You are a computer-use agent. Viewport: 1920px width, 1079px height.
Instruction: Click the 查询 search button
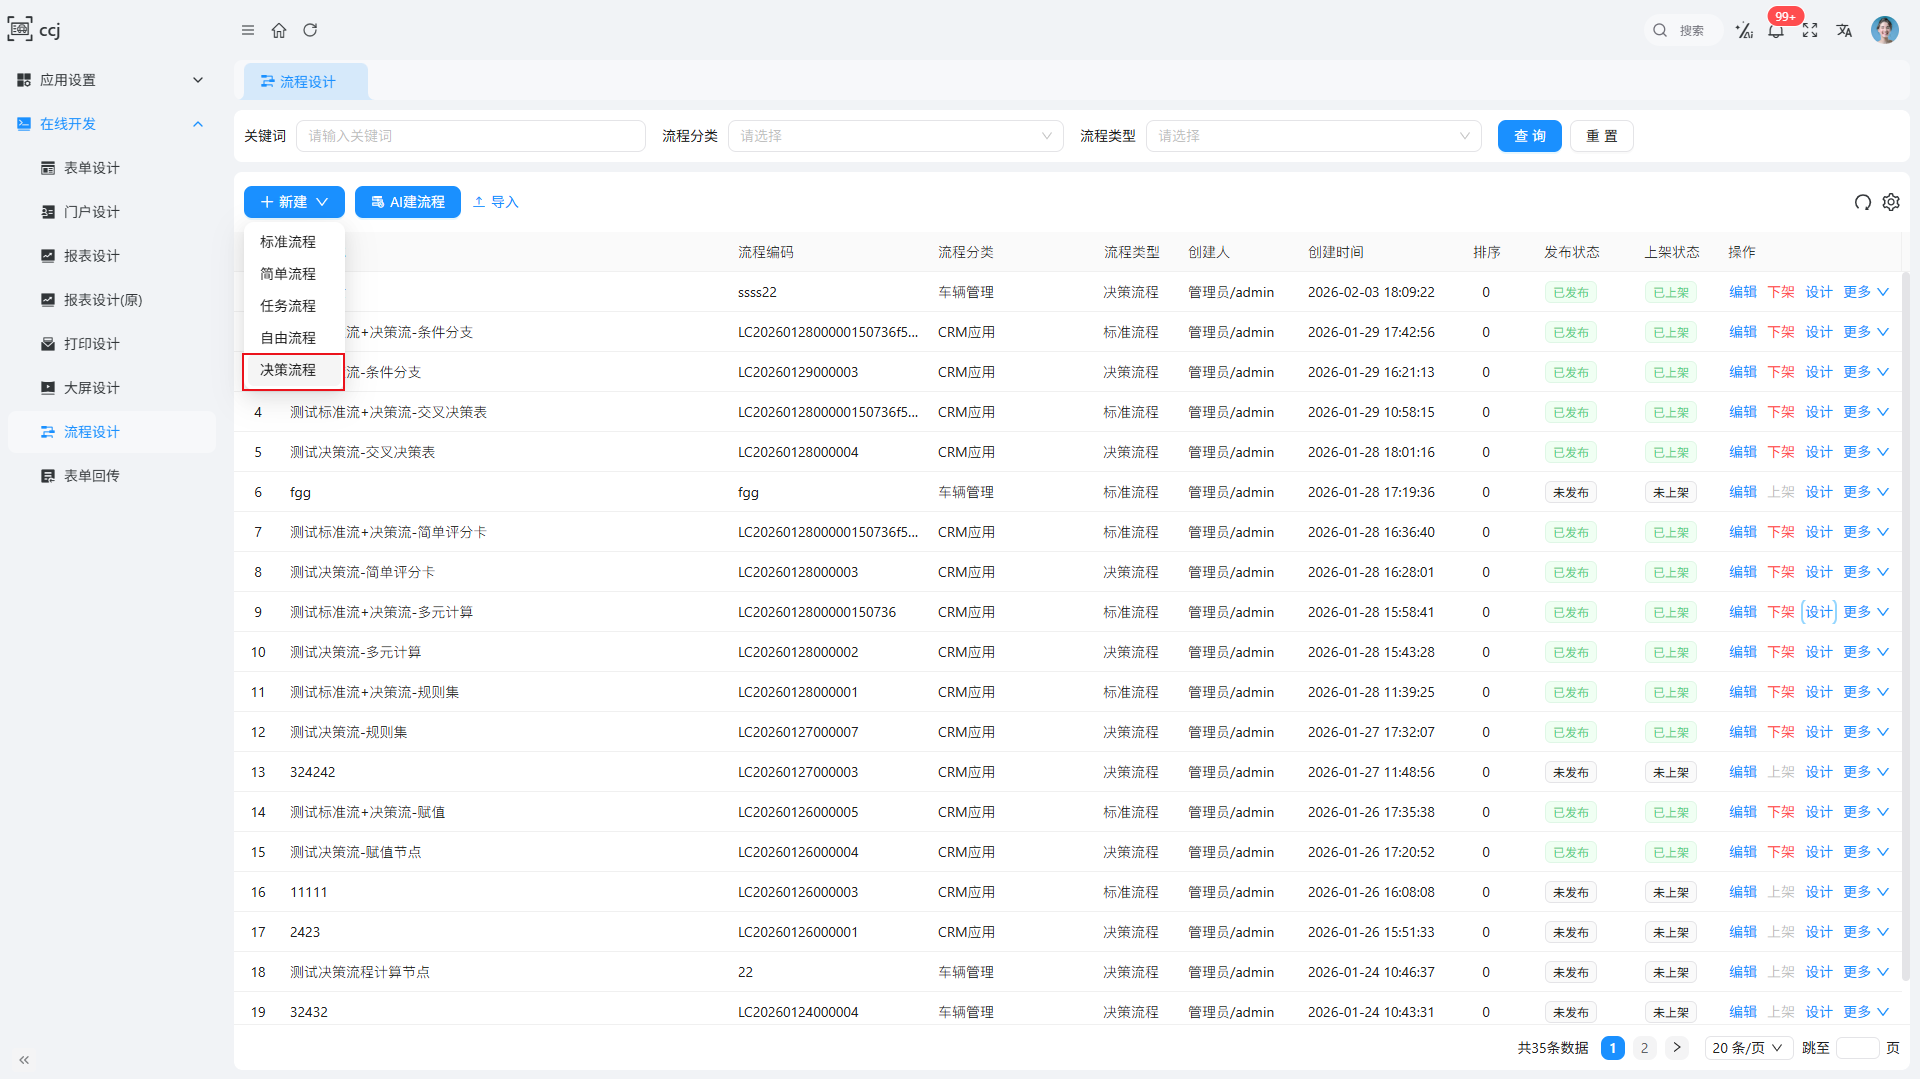click(x=1529, y=136)
